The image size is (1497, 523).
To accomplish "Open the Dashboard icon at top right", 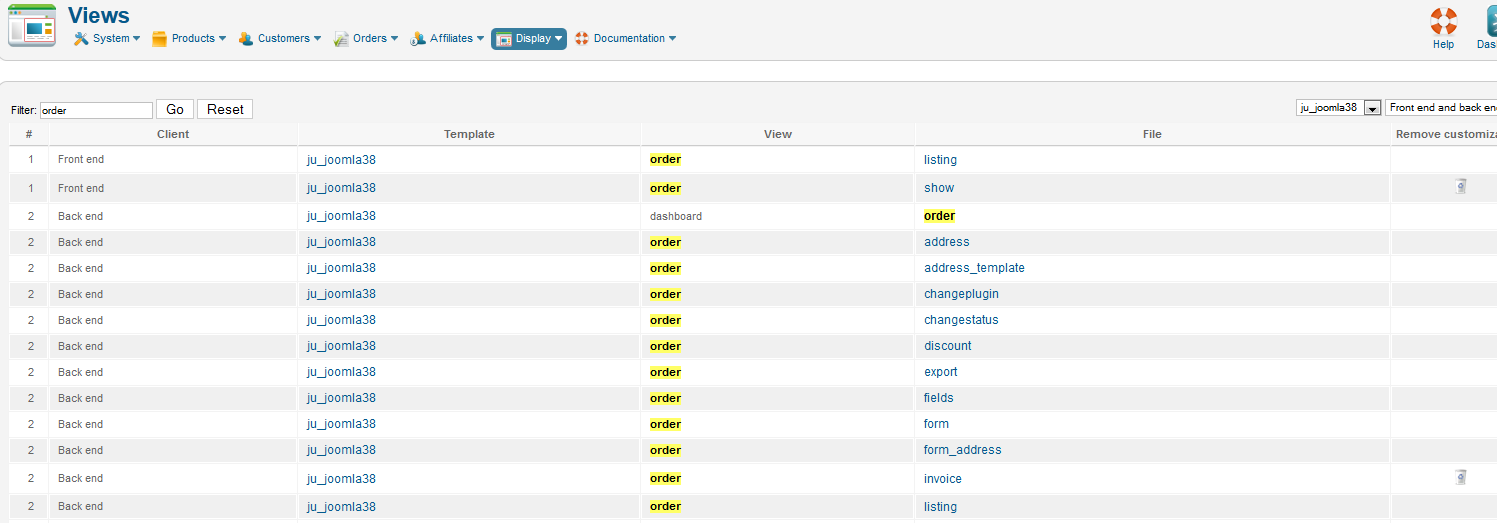I will click(1489, 22).
